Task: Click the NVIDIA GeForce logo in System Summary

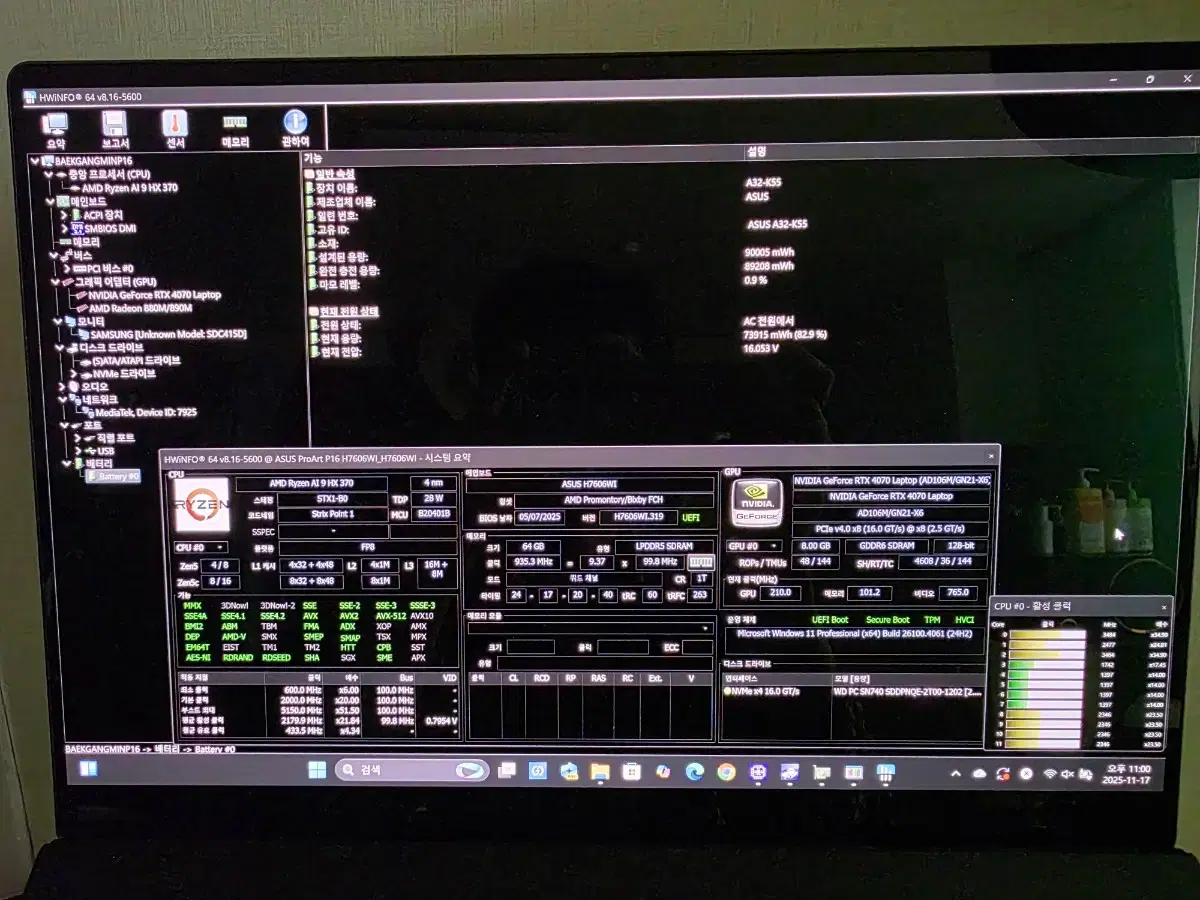Action: [756, 503]
